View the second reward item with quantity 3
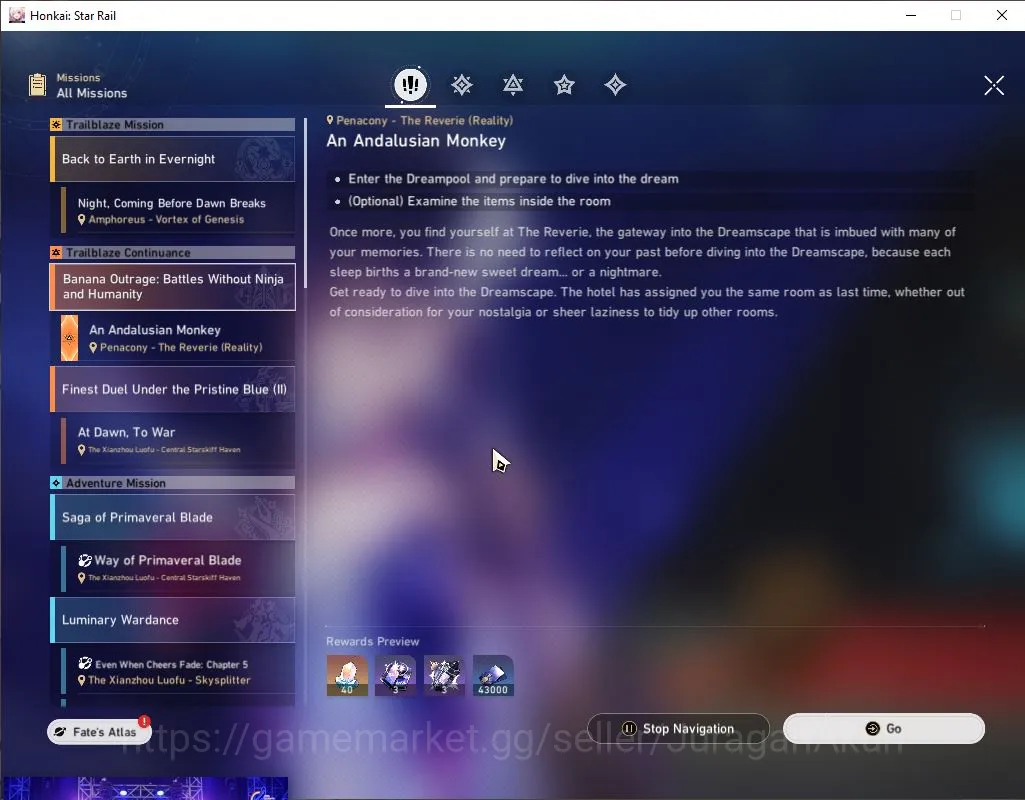 click(x=395, y=675)
